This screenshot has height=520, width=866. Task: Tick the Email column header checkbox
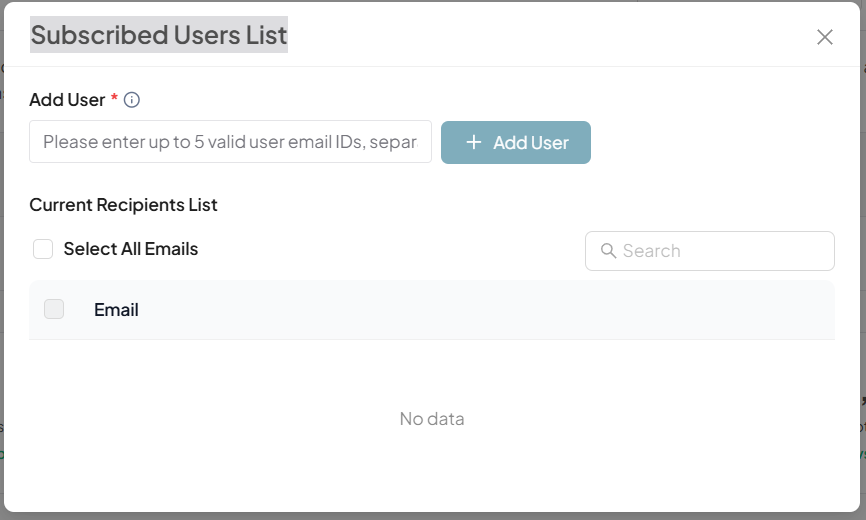(54, 310)
